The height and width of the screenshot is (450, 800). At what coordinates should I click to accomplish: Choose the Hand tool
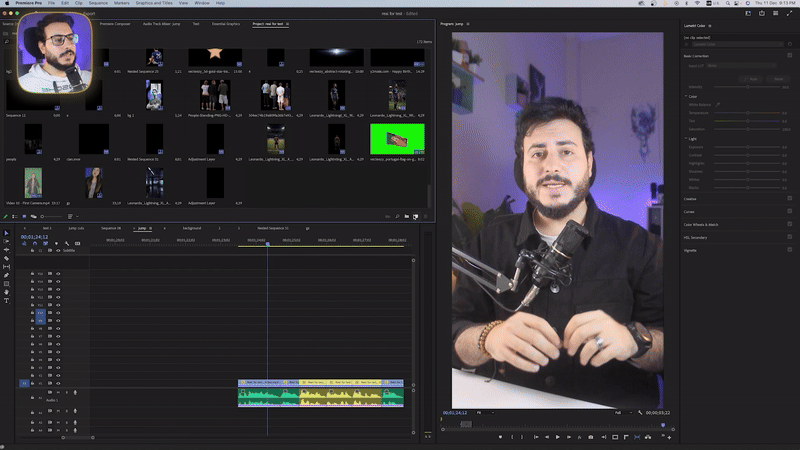[6, 292]
